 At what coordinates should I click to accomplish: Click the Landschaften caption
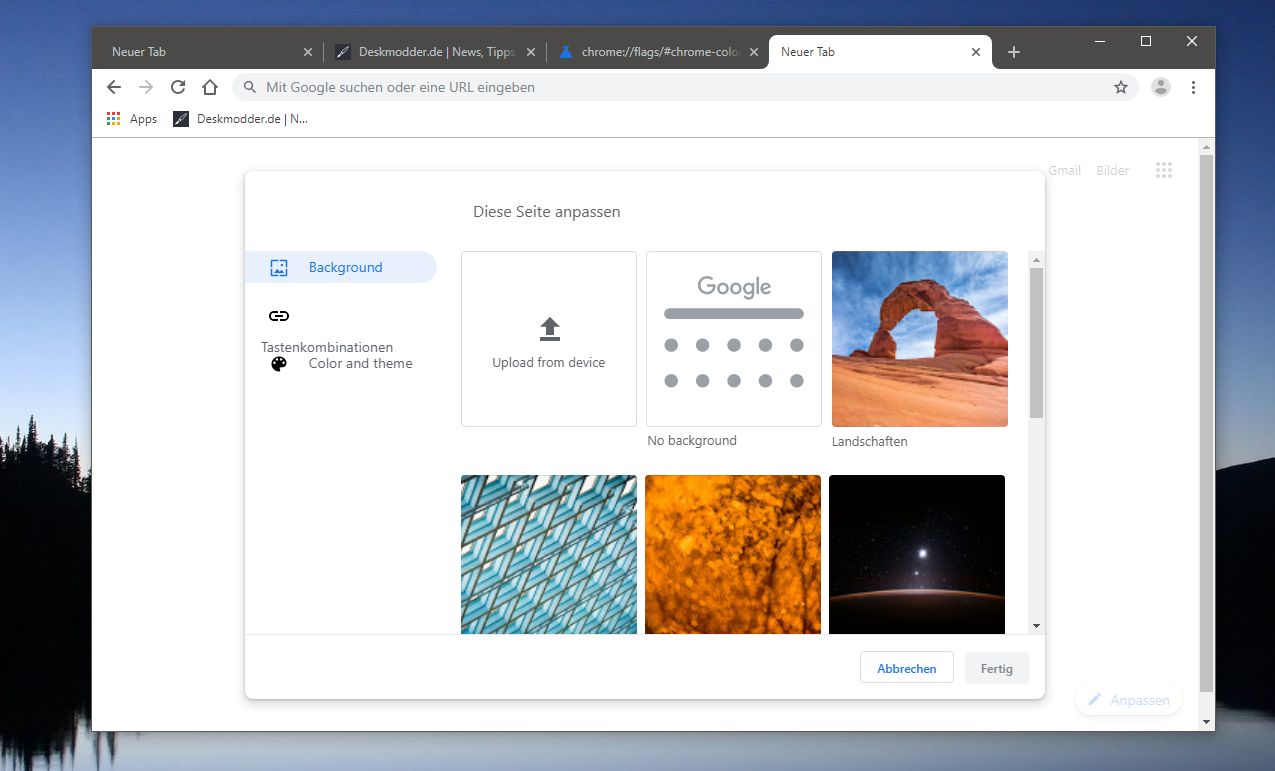pos(870,441)
